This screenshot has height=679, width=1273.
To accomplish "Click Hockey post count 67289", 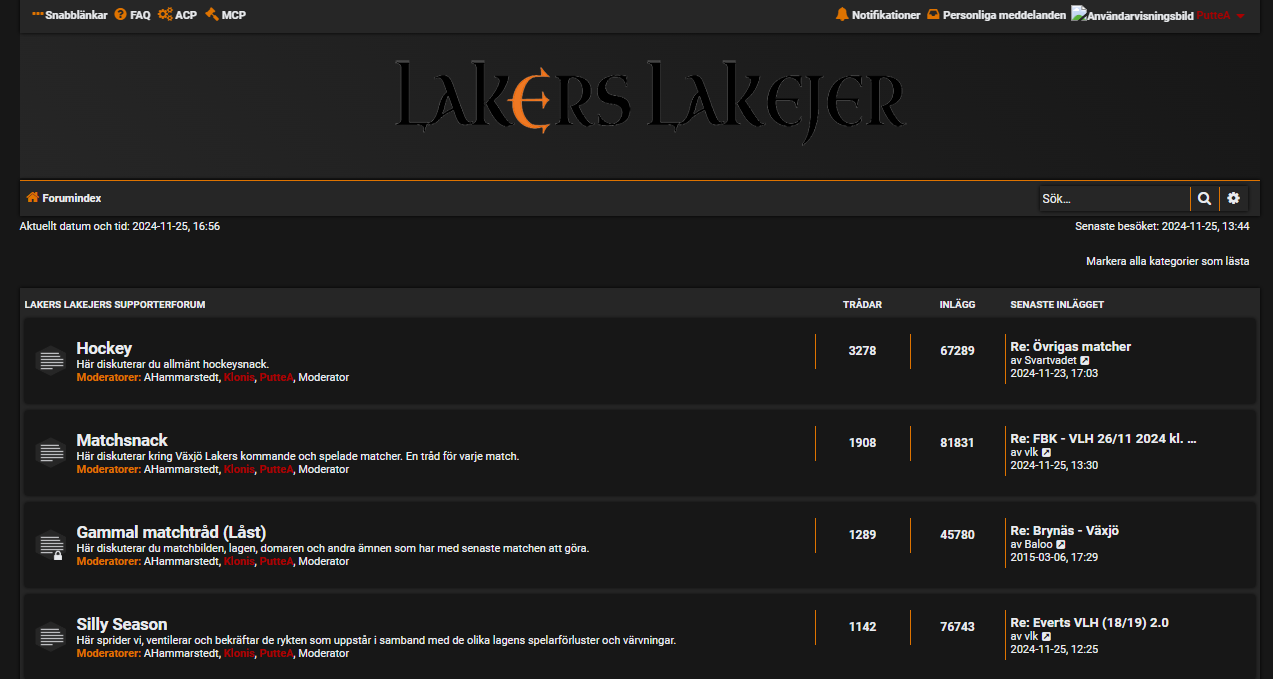I will (x=957, y=351).
